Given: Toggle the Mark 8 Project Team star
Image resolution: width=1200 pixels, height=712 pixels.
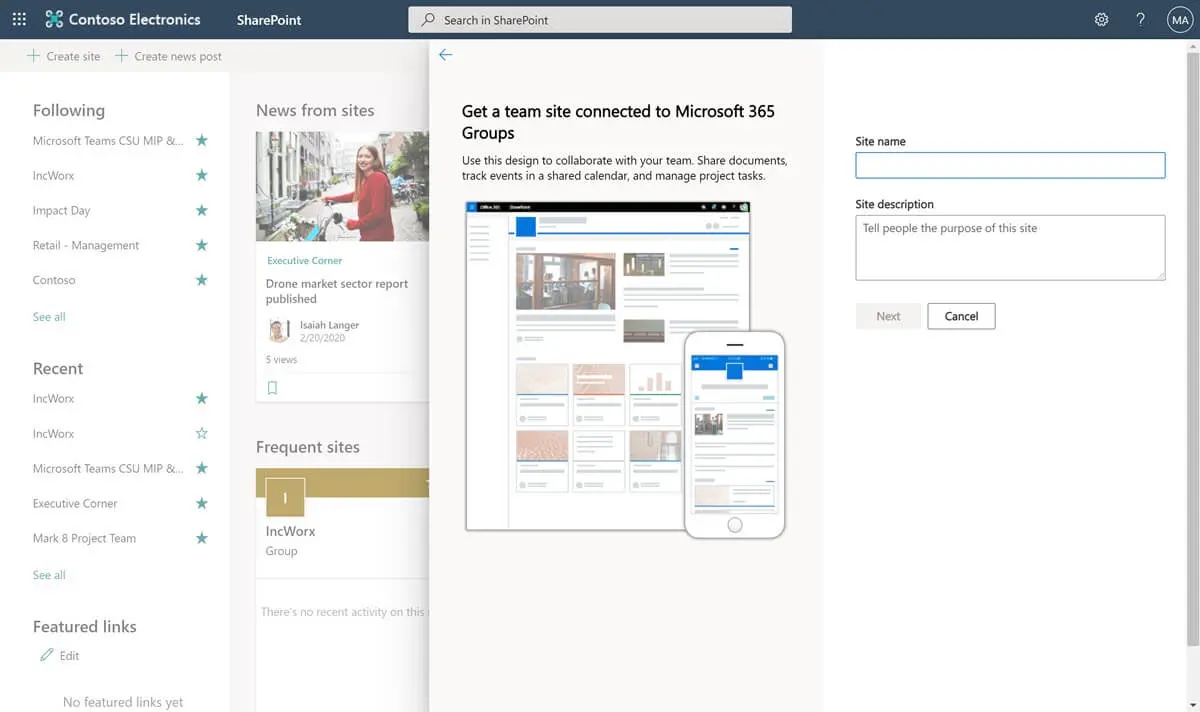Looking at the screenshot, I should [x=201, y=538].
